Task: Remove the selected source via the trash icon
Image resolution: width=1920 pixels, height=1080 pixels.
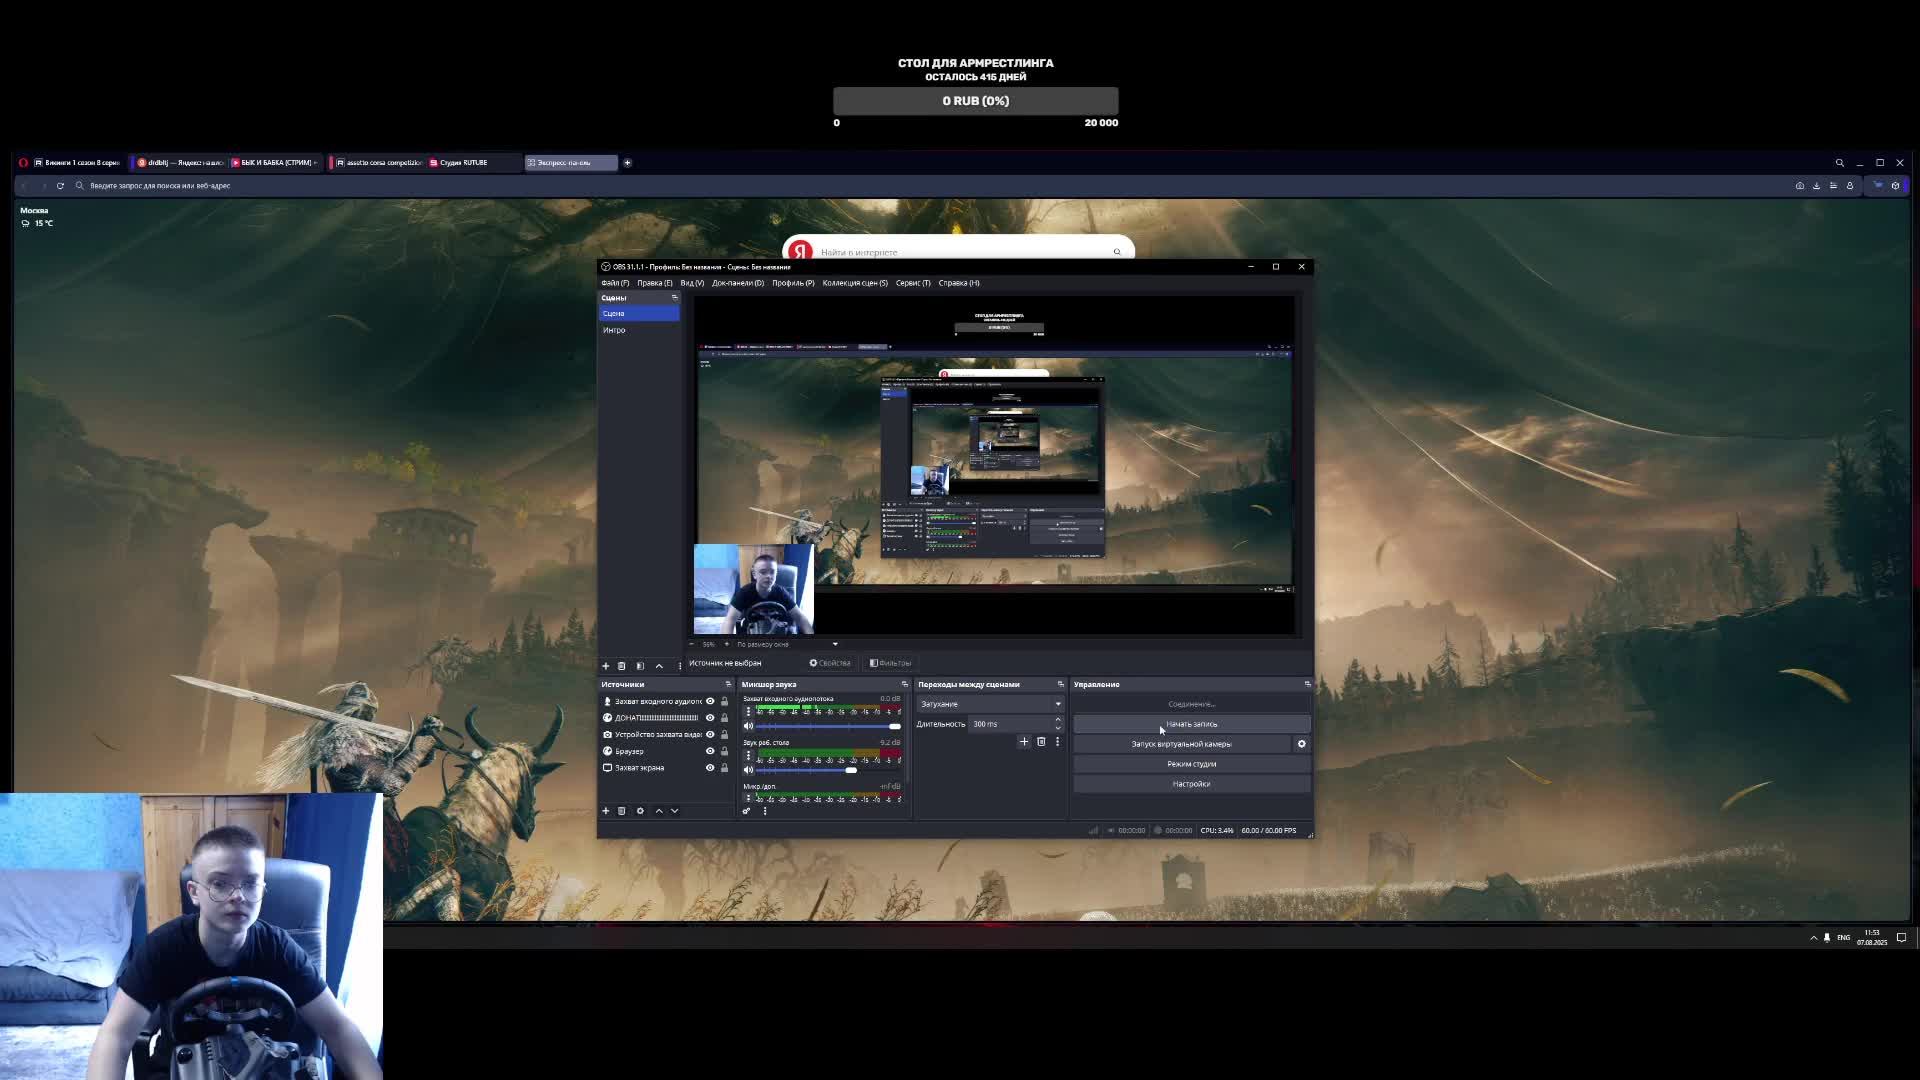Action: tap(622, 811)
